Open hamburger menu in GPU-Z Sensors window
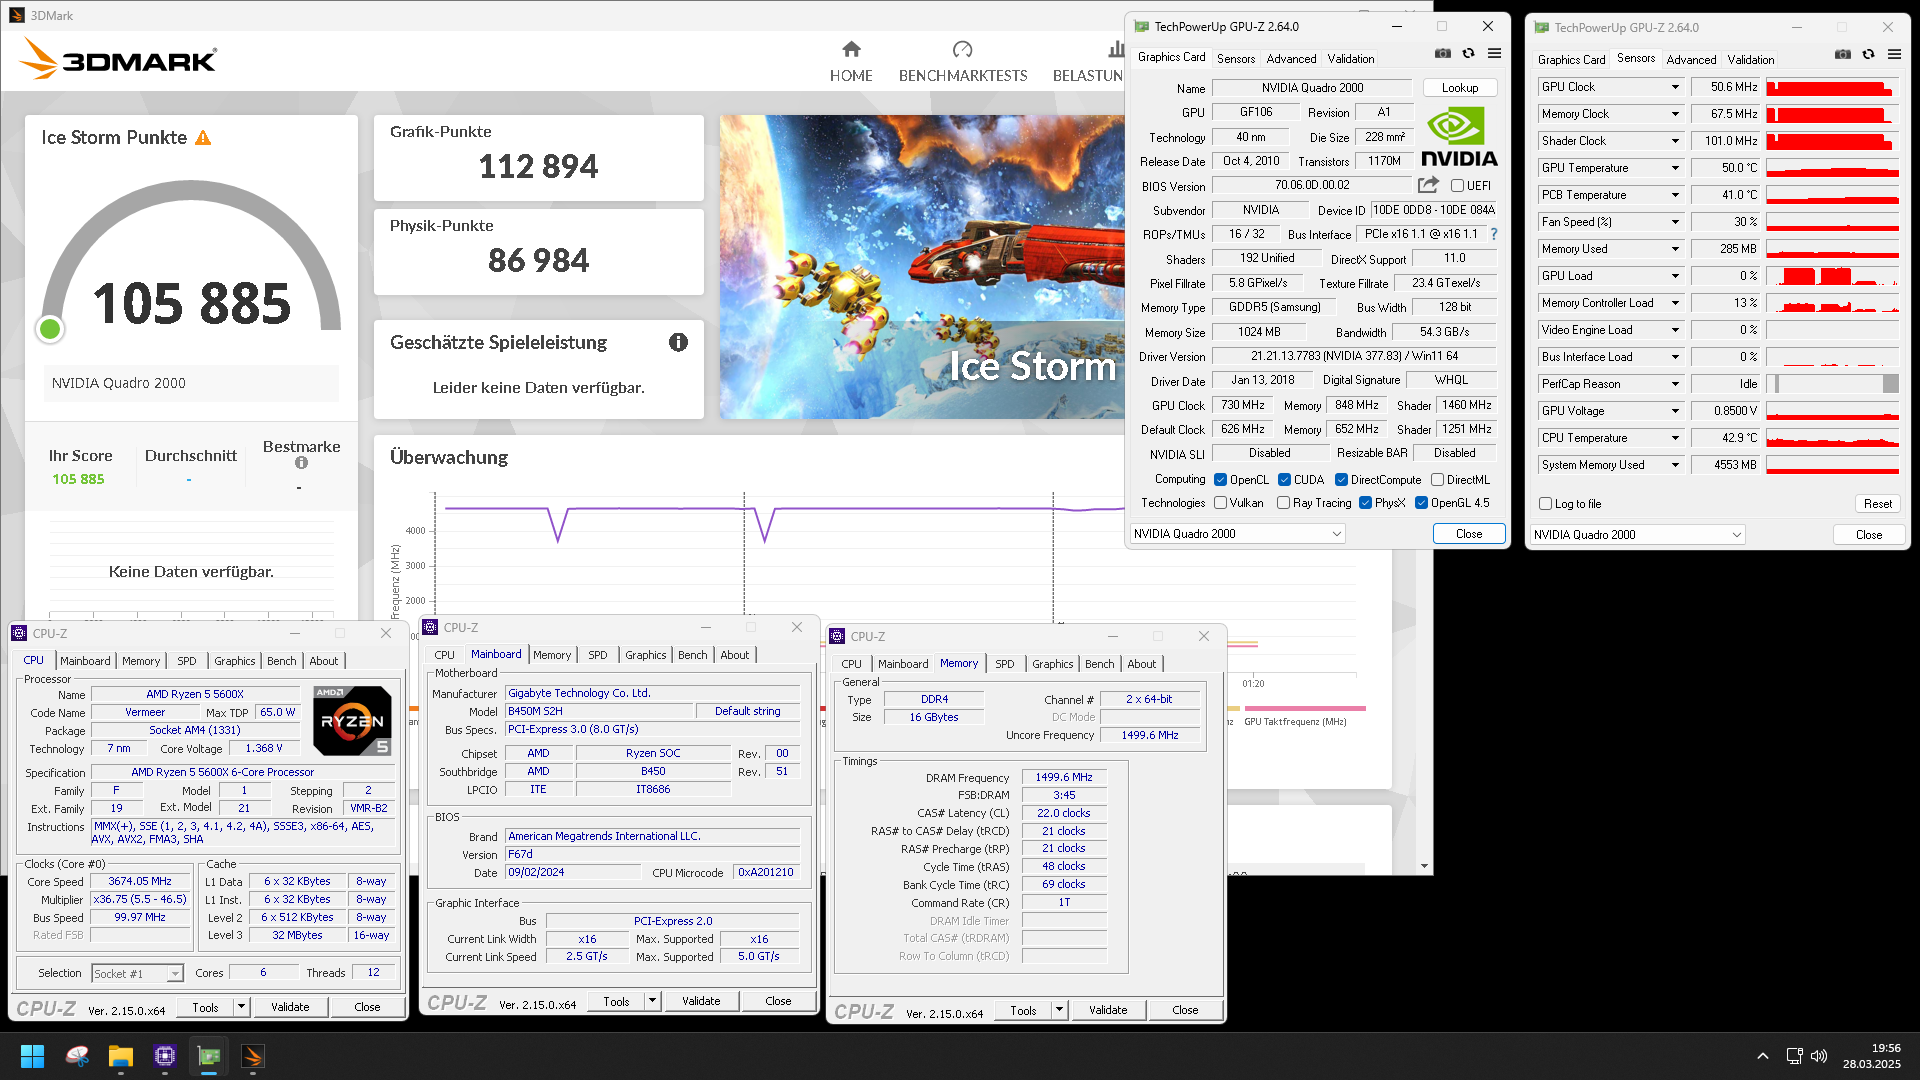Image resolution: width=1920 pixels, height=1080 pixels. tap(1894, 54)
